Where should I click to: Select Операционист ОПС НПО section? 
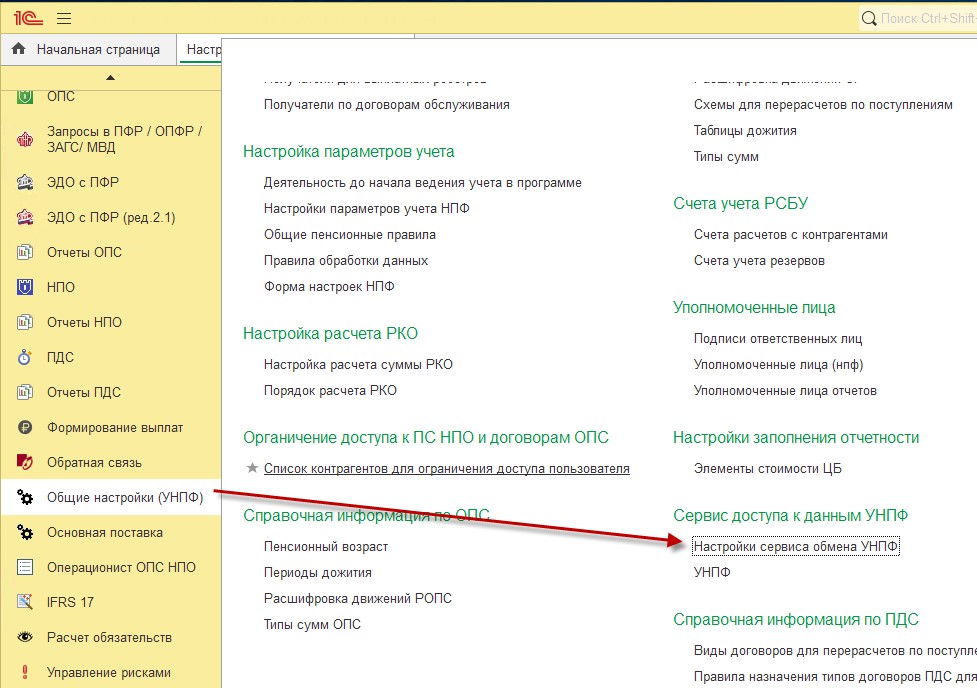click(x=121, y=567)
